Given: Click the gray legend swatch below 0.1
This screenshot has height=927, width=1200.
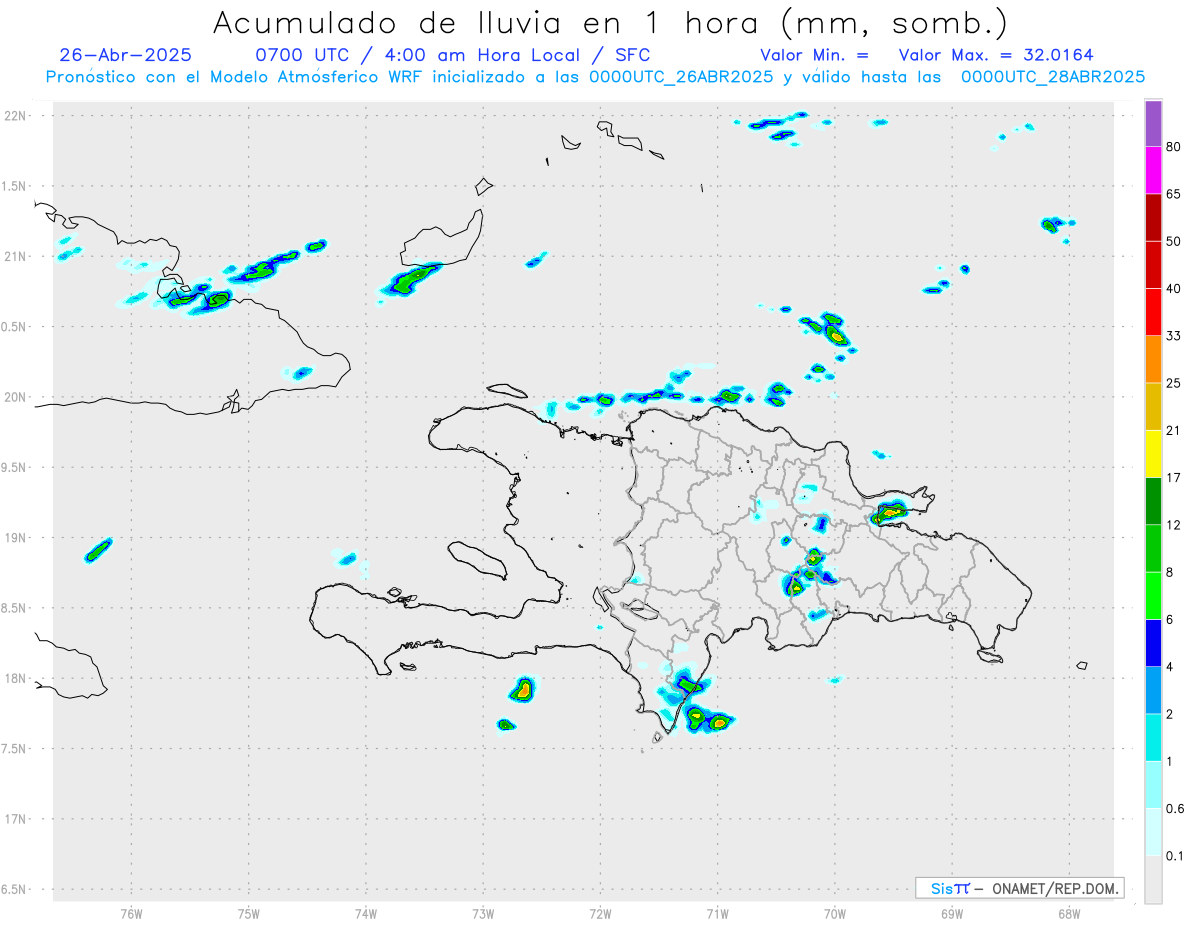Looking at the screenshot, I should click(1153, 880).
